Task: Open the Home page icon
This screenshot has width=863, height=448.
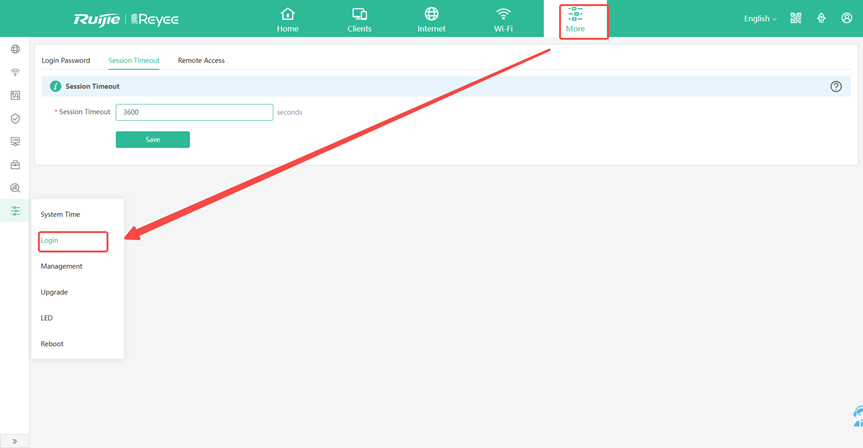Action: tap(287, 19)
